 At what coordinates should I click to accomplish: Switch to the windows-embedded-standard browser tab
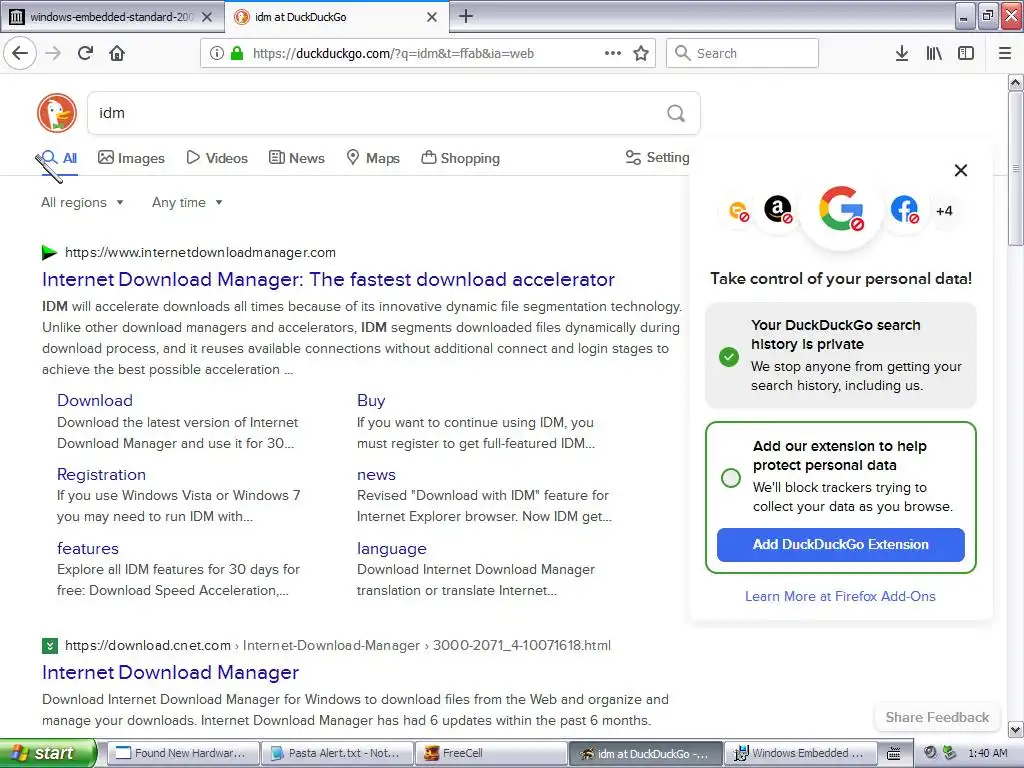click(112, 17)
